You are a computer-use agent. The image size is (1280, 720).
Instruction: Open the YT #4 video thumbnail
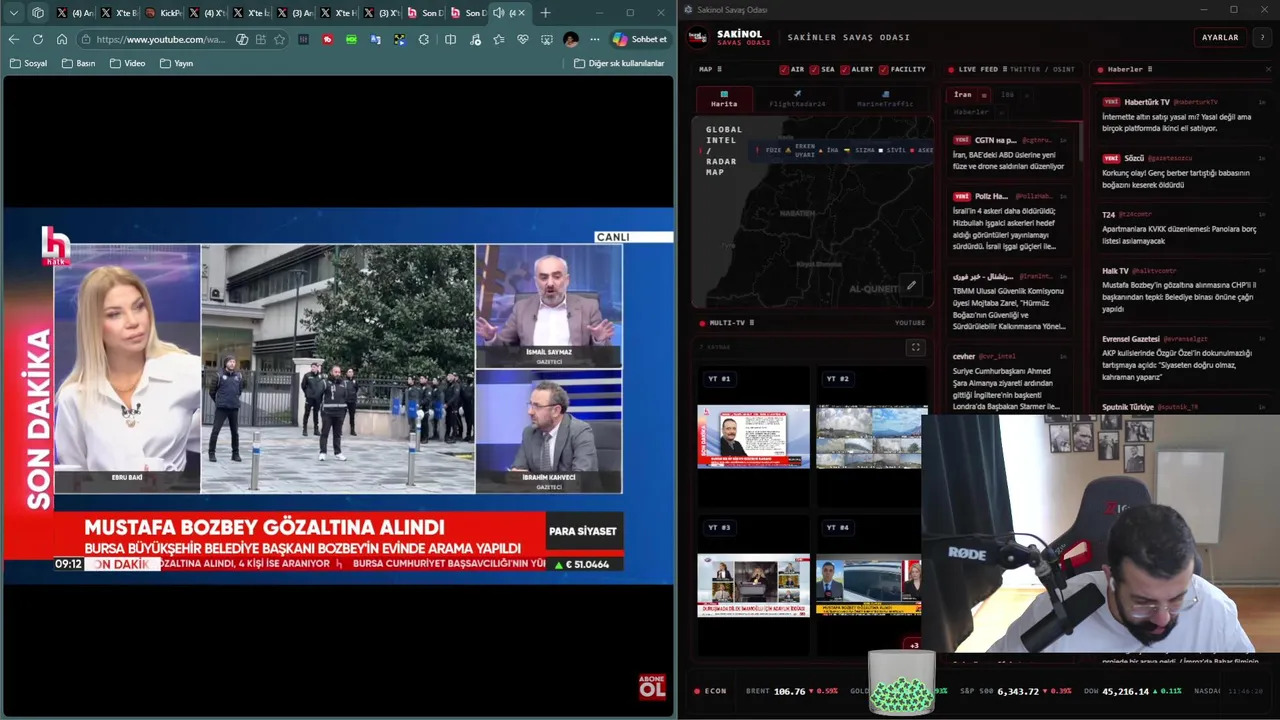[869, 585]
